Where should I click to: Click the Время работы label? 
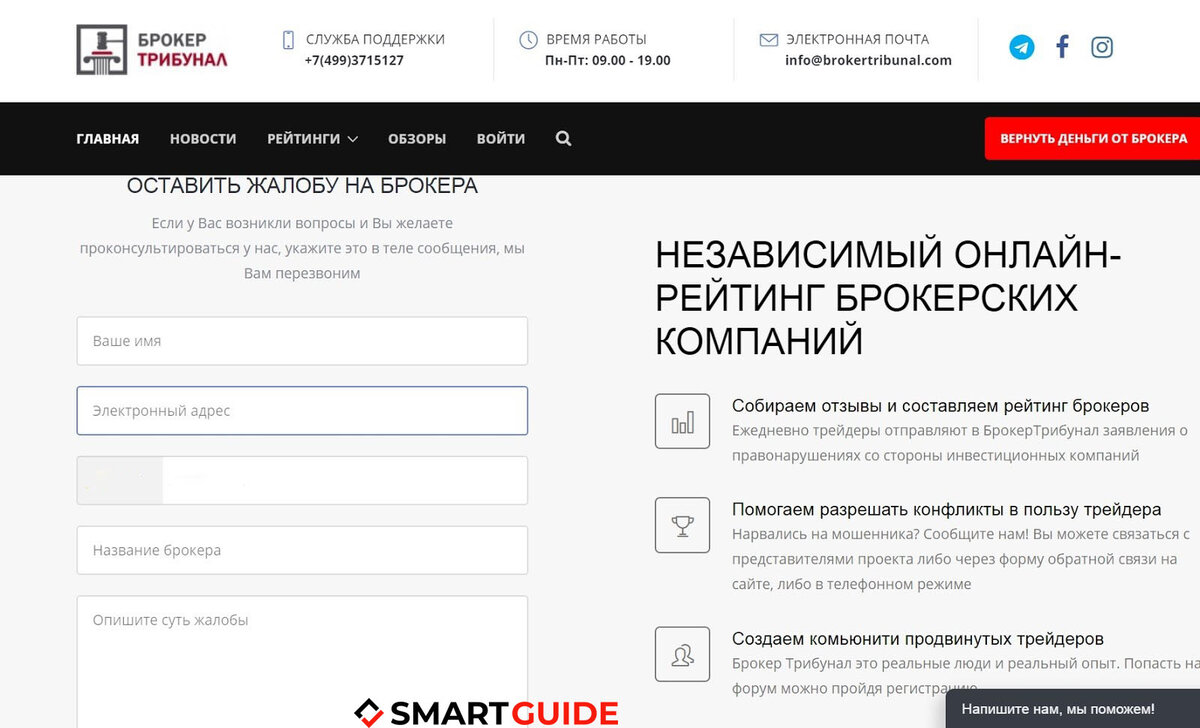(x=596, y=40)
